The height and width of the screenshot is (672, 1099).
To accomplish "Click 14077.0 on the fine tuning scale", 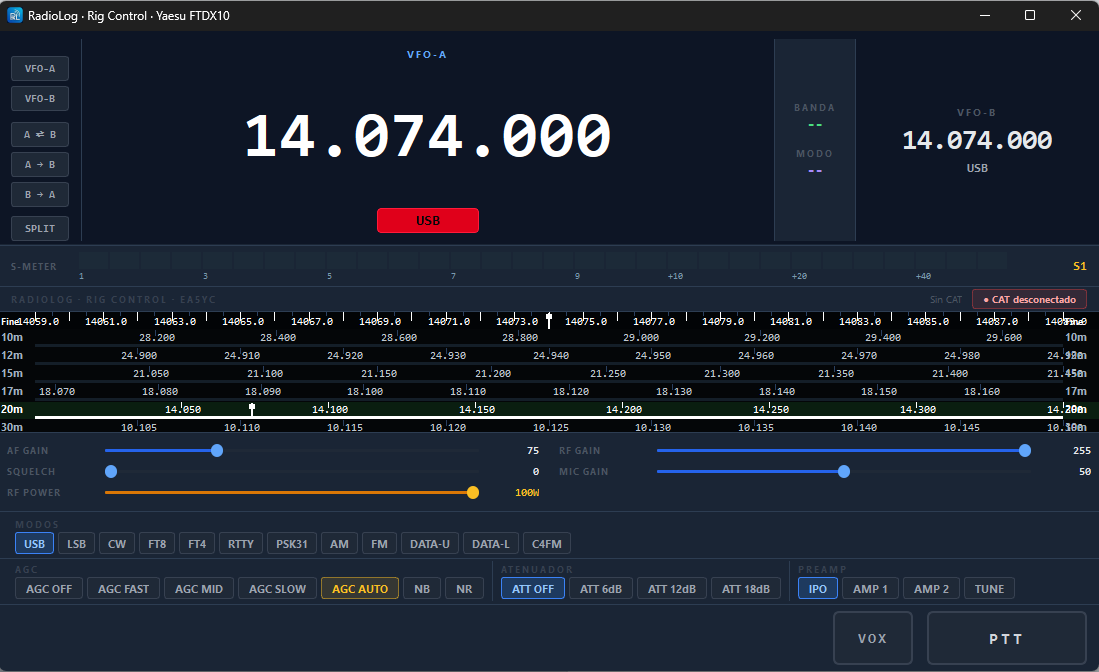I will [x=654, y=321].
